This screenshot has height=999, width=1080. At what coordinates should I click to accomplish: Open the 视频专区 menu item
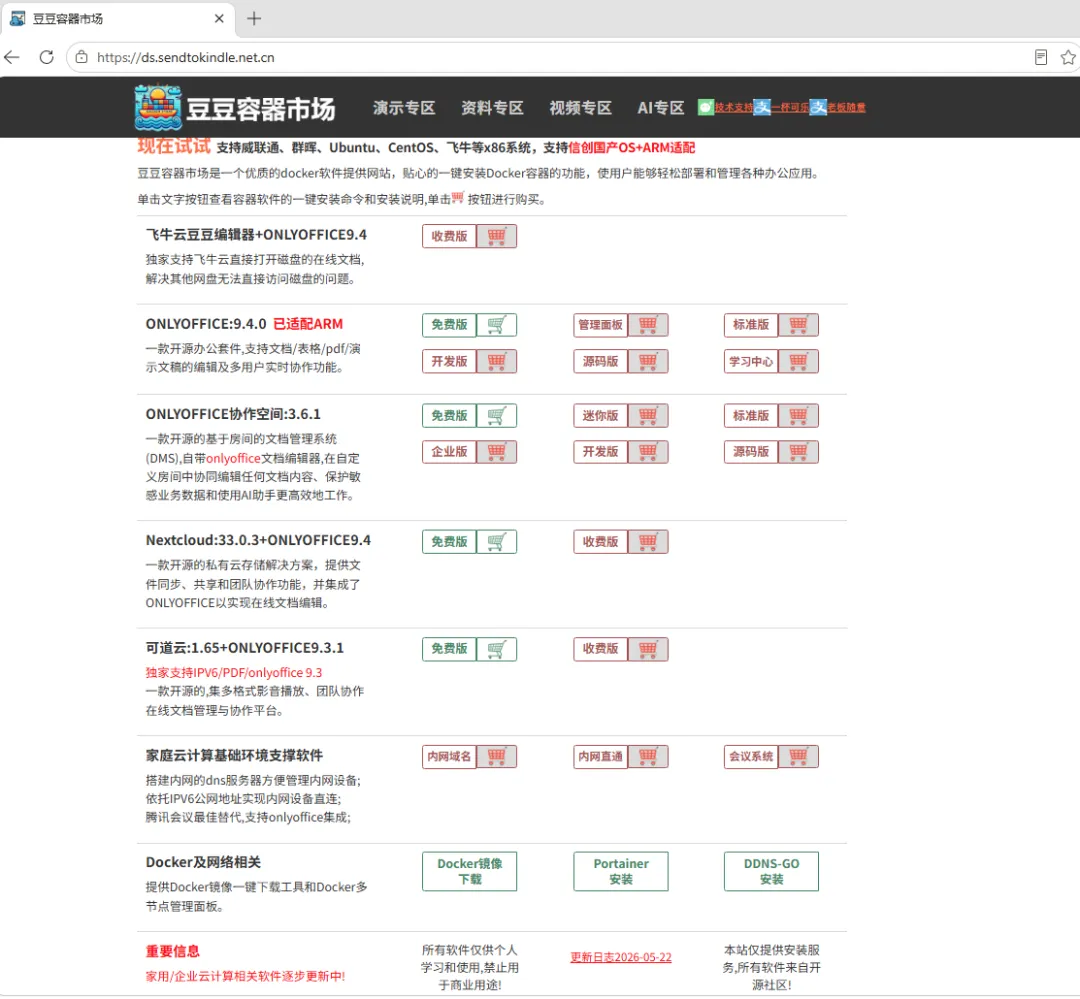[581, 108]
